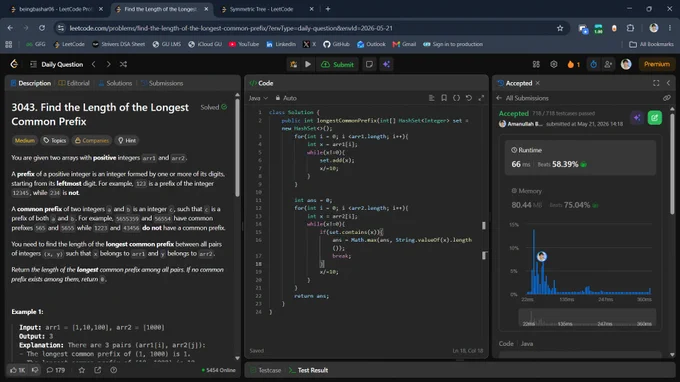Screen dimensions: 680x382
Task: View the streak fire counter
Action: (573, 64)
